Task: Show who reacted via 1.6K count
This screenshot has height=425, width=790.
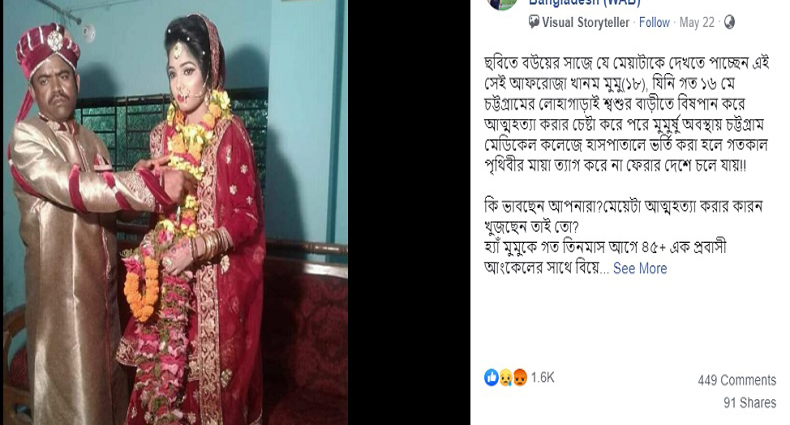Action: coord(543,378)
